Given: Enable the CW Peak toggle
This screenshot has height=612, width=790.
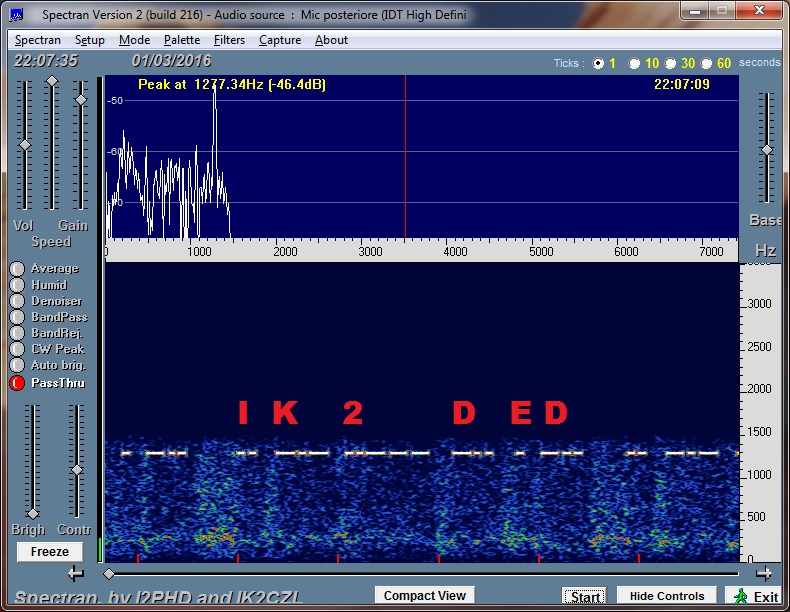Looking at the screenshot, I should (x=17, y=349).
